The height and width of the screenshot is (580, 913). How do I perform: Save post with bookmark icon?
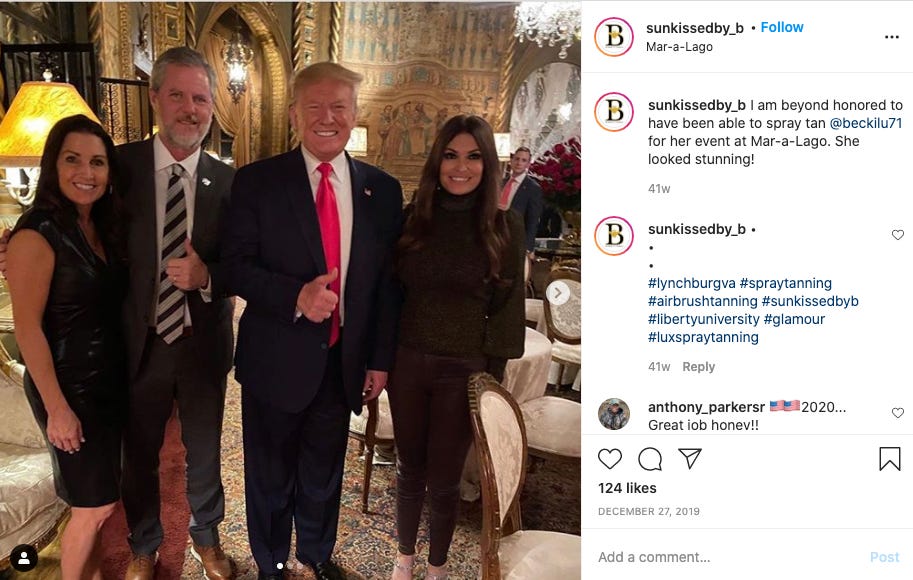point(890,459)
